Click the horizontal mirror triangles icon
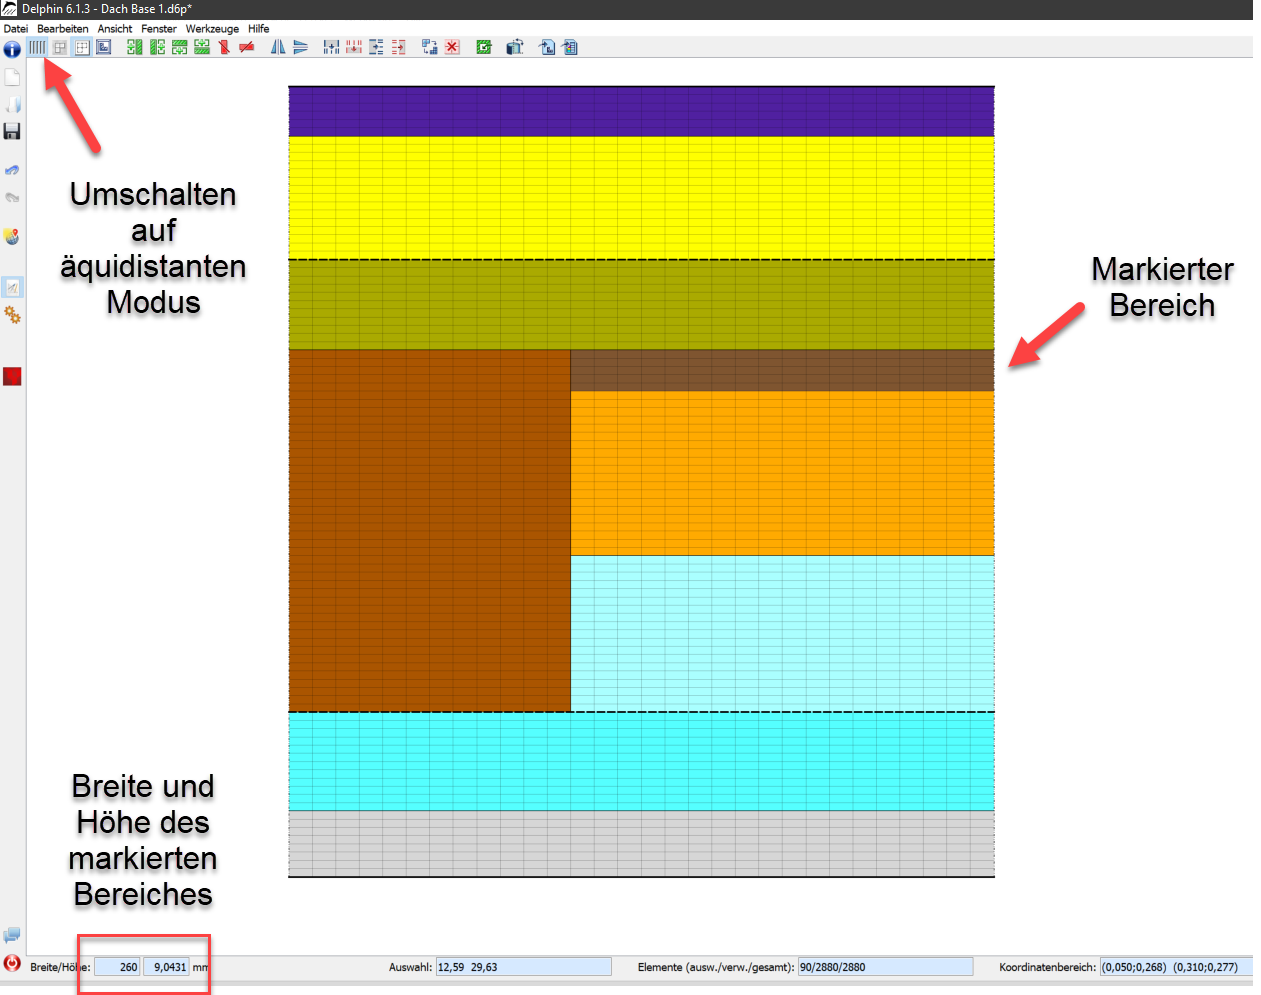This screenshot has height=995, width=1261. pos(278,47)
